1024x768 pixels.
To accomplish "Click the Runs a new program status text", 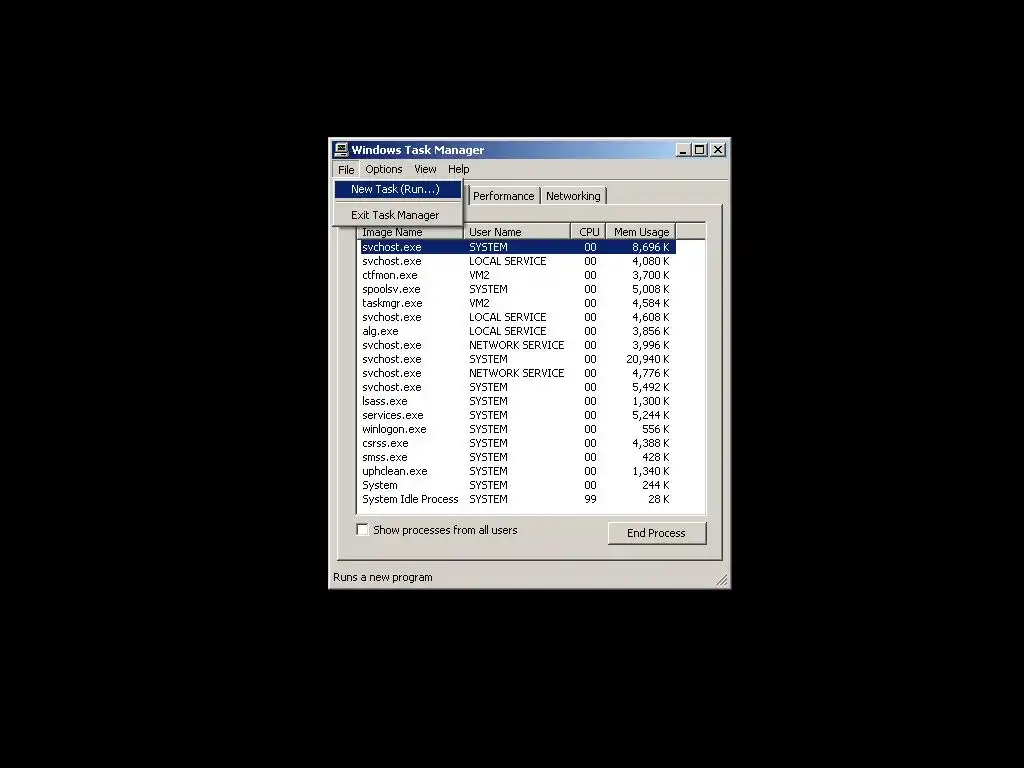I will tap(383, 577).
